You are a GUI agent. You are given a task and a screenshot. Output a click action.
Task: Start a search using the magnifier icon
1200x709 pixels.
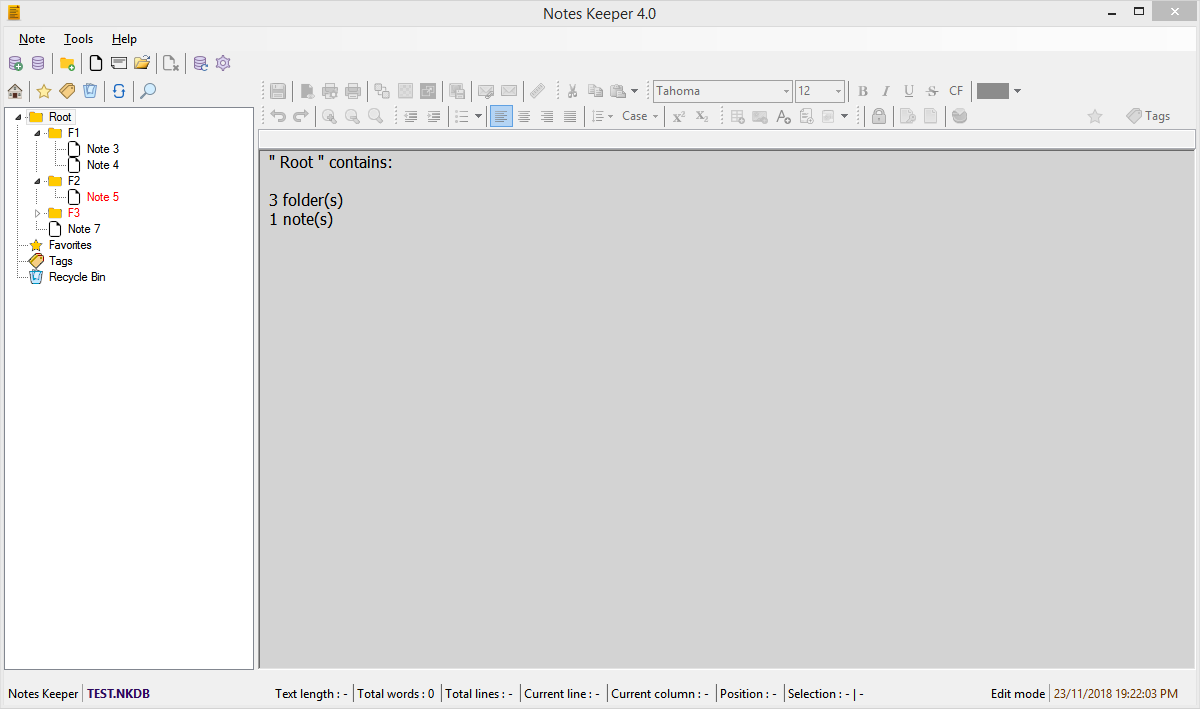(x=147, y=91)
